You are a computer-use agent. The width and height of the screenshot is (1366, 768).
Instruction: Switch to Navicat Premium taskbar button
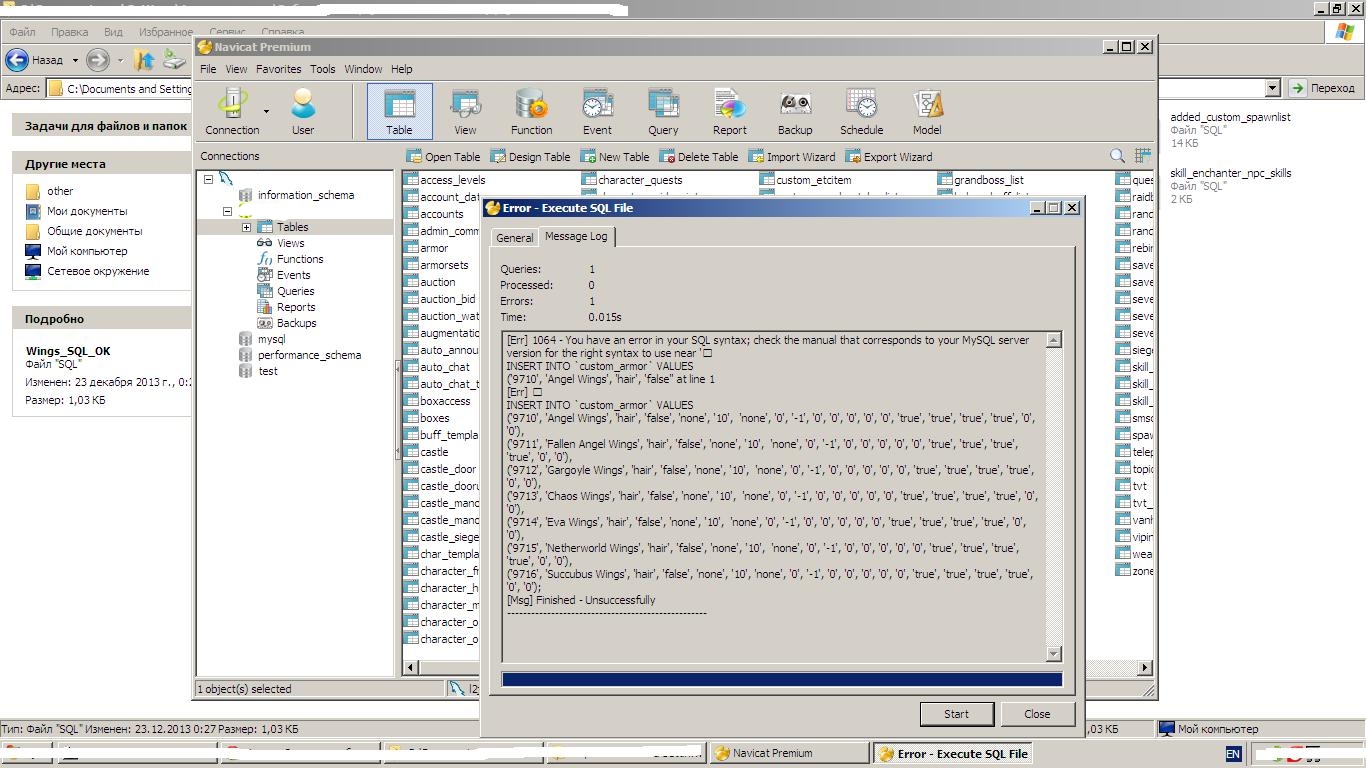[790, 754]
